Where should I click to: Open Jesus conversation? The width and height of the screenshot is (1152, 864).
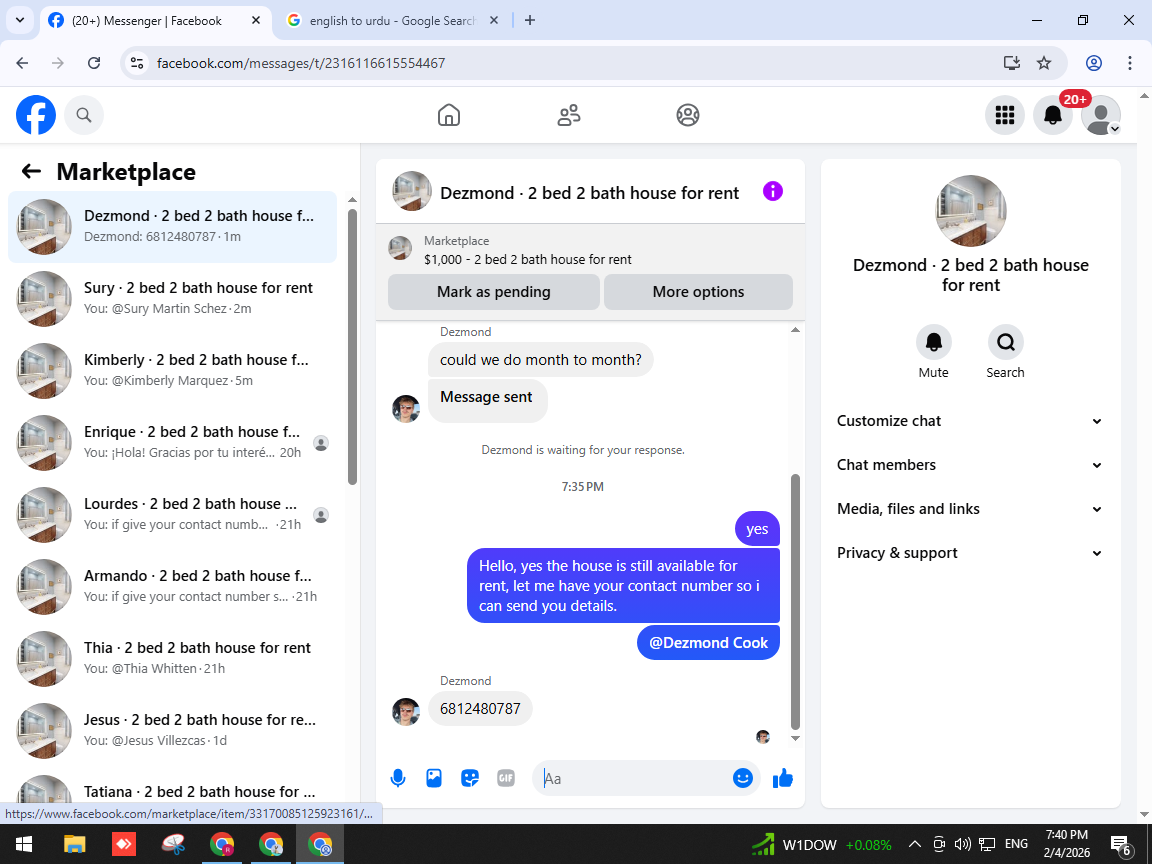[173, 730]
